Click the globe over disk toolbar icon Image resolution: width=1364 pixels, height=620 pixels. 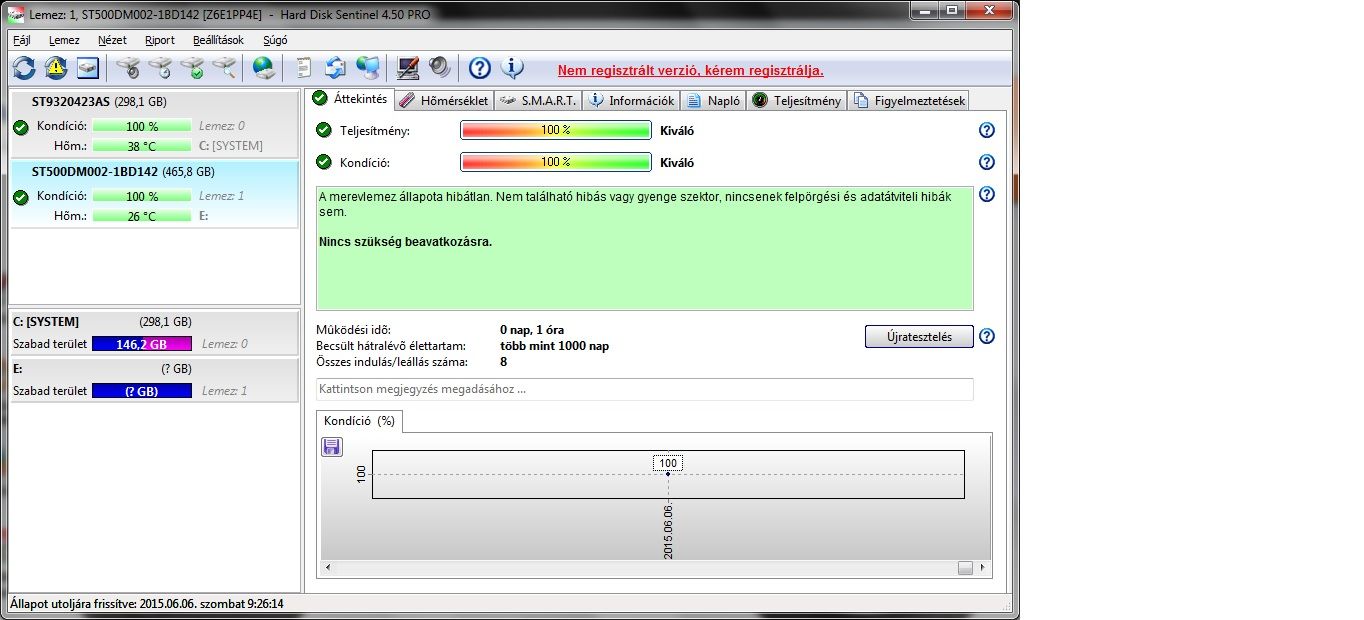pos(263,68)
